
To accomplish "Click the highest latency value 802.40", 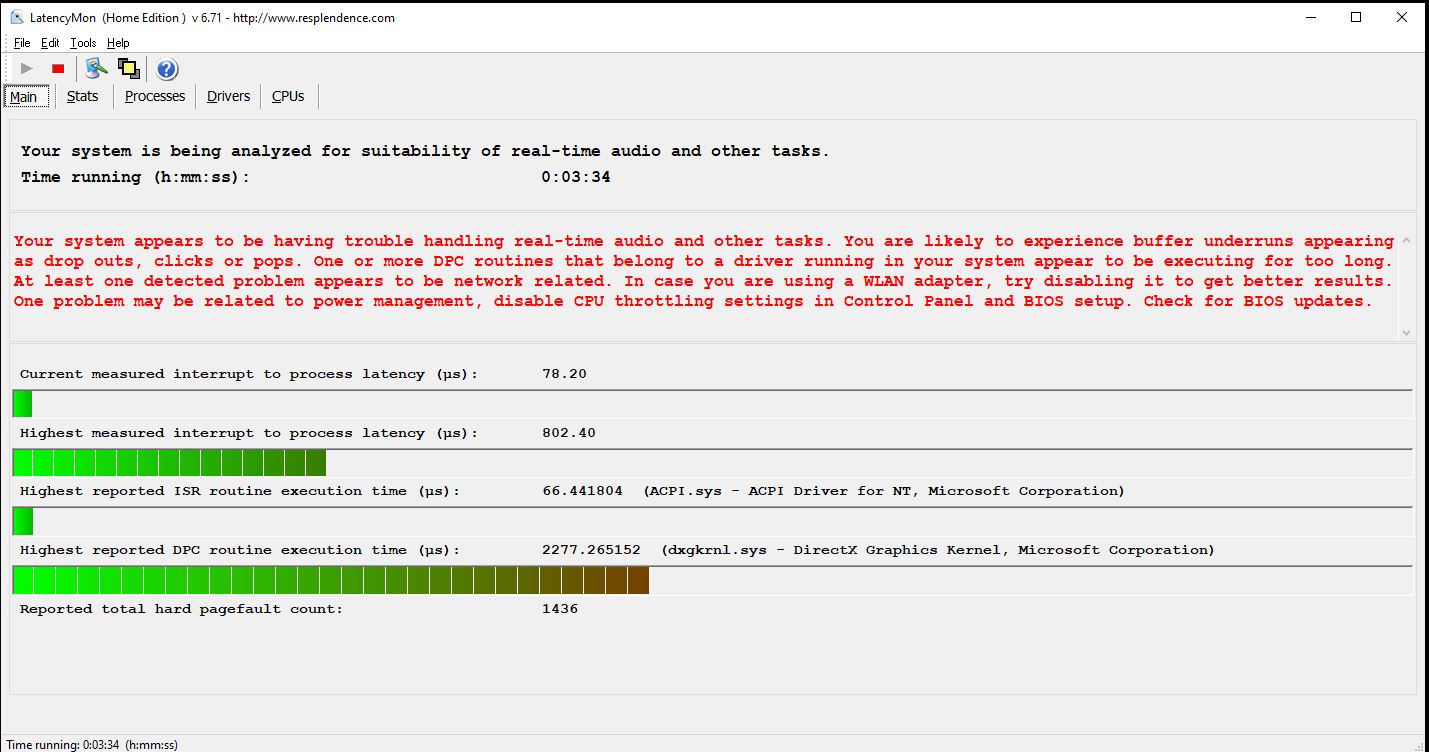I will pos(569,433).
